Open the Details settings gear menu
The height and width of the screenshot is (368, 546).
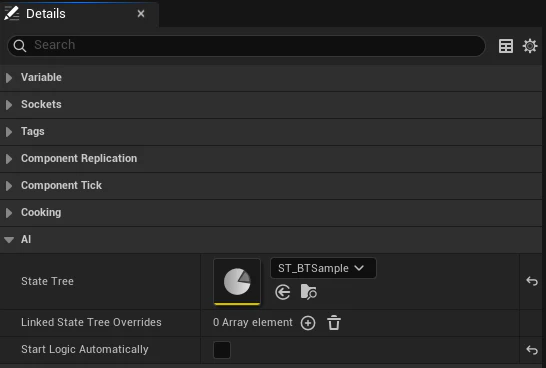point(530,46)
